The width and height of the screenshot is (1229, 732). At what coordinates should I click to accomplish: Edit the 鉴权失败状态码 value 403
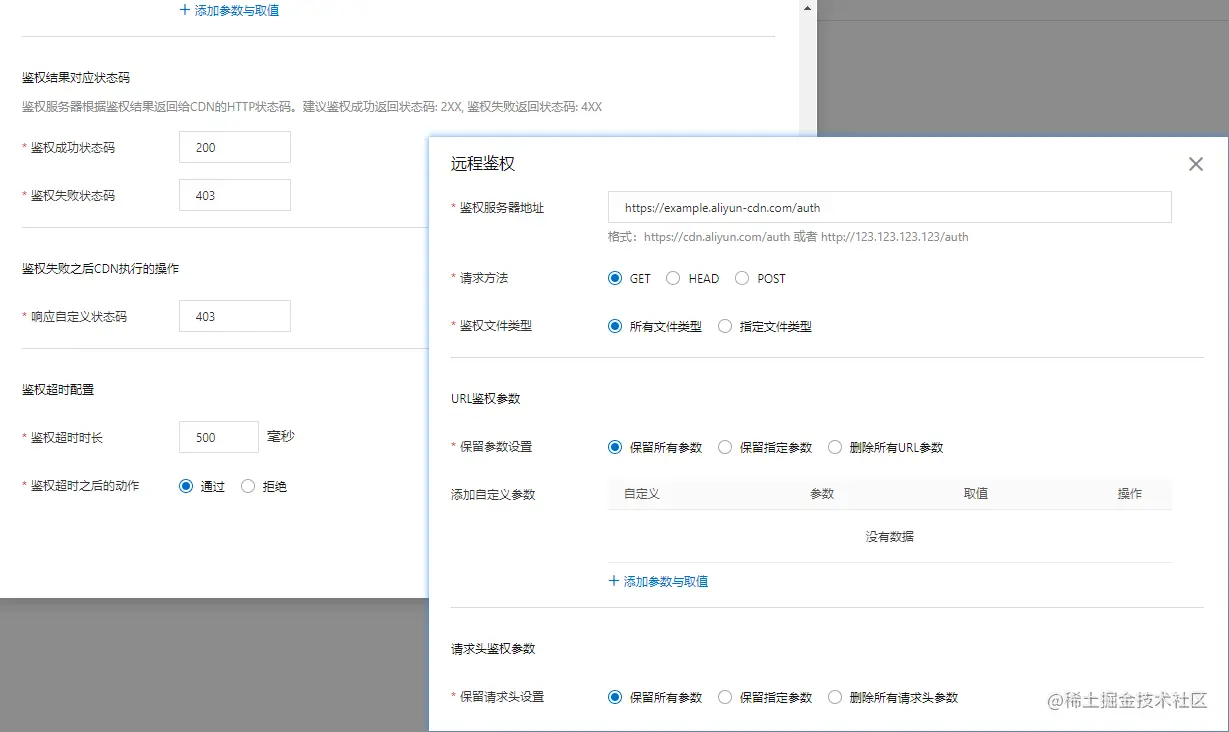point(234,195)
